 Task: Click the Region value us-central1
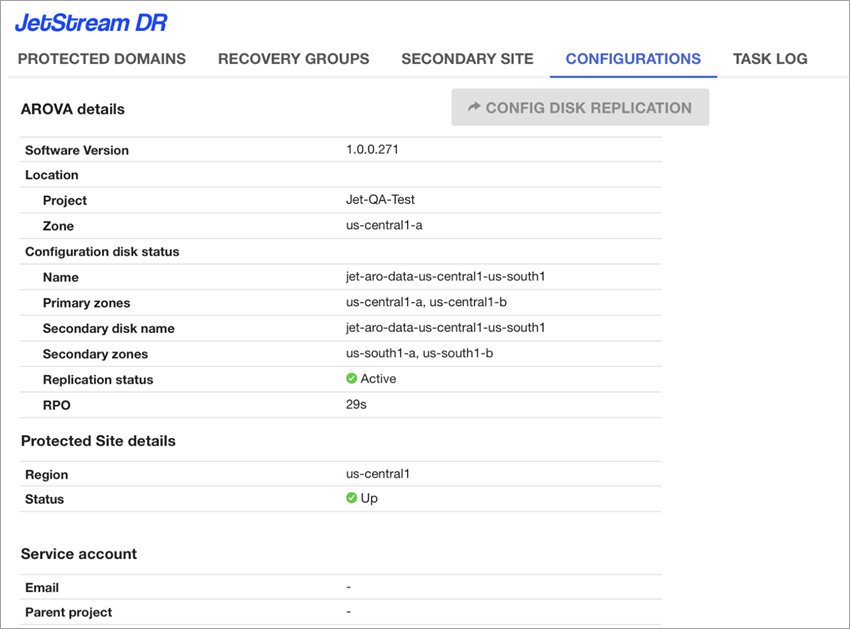(378, 474)
